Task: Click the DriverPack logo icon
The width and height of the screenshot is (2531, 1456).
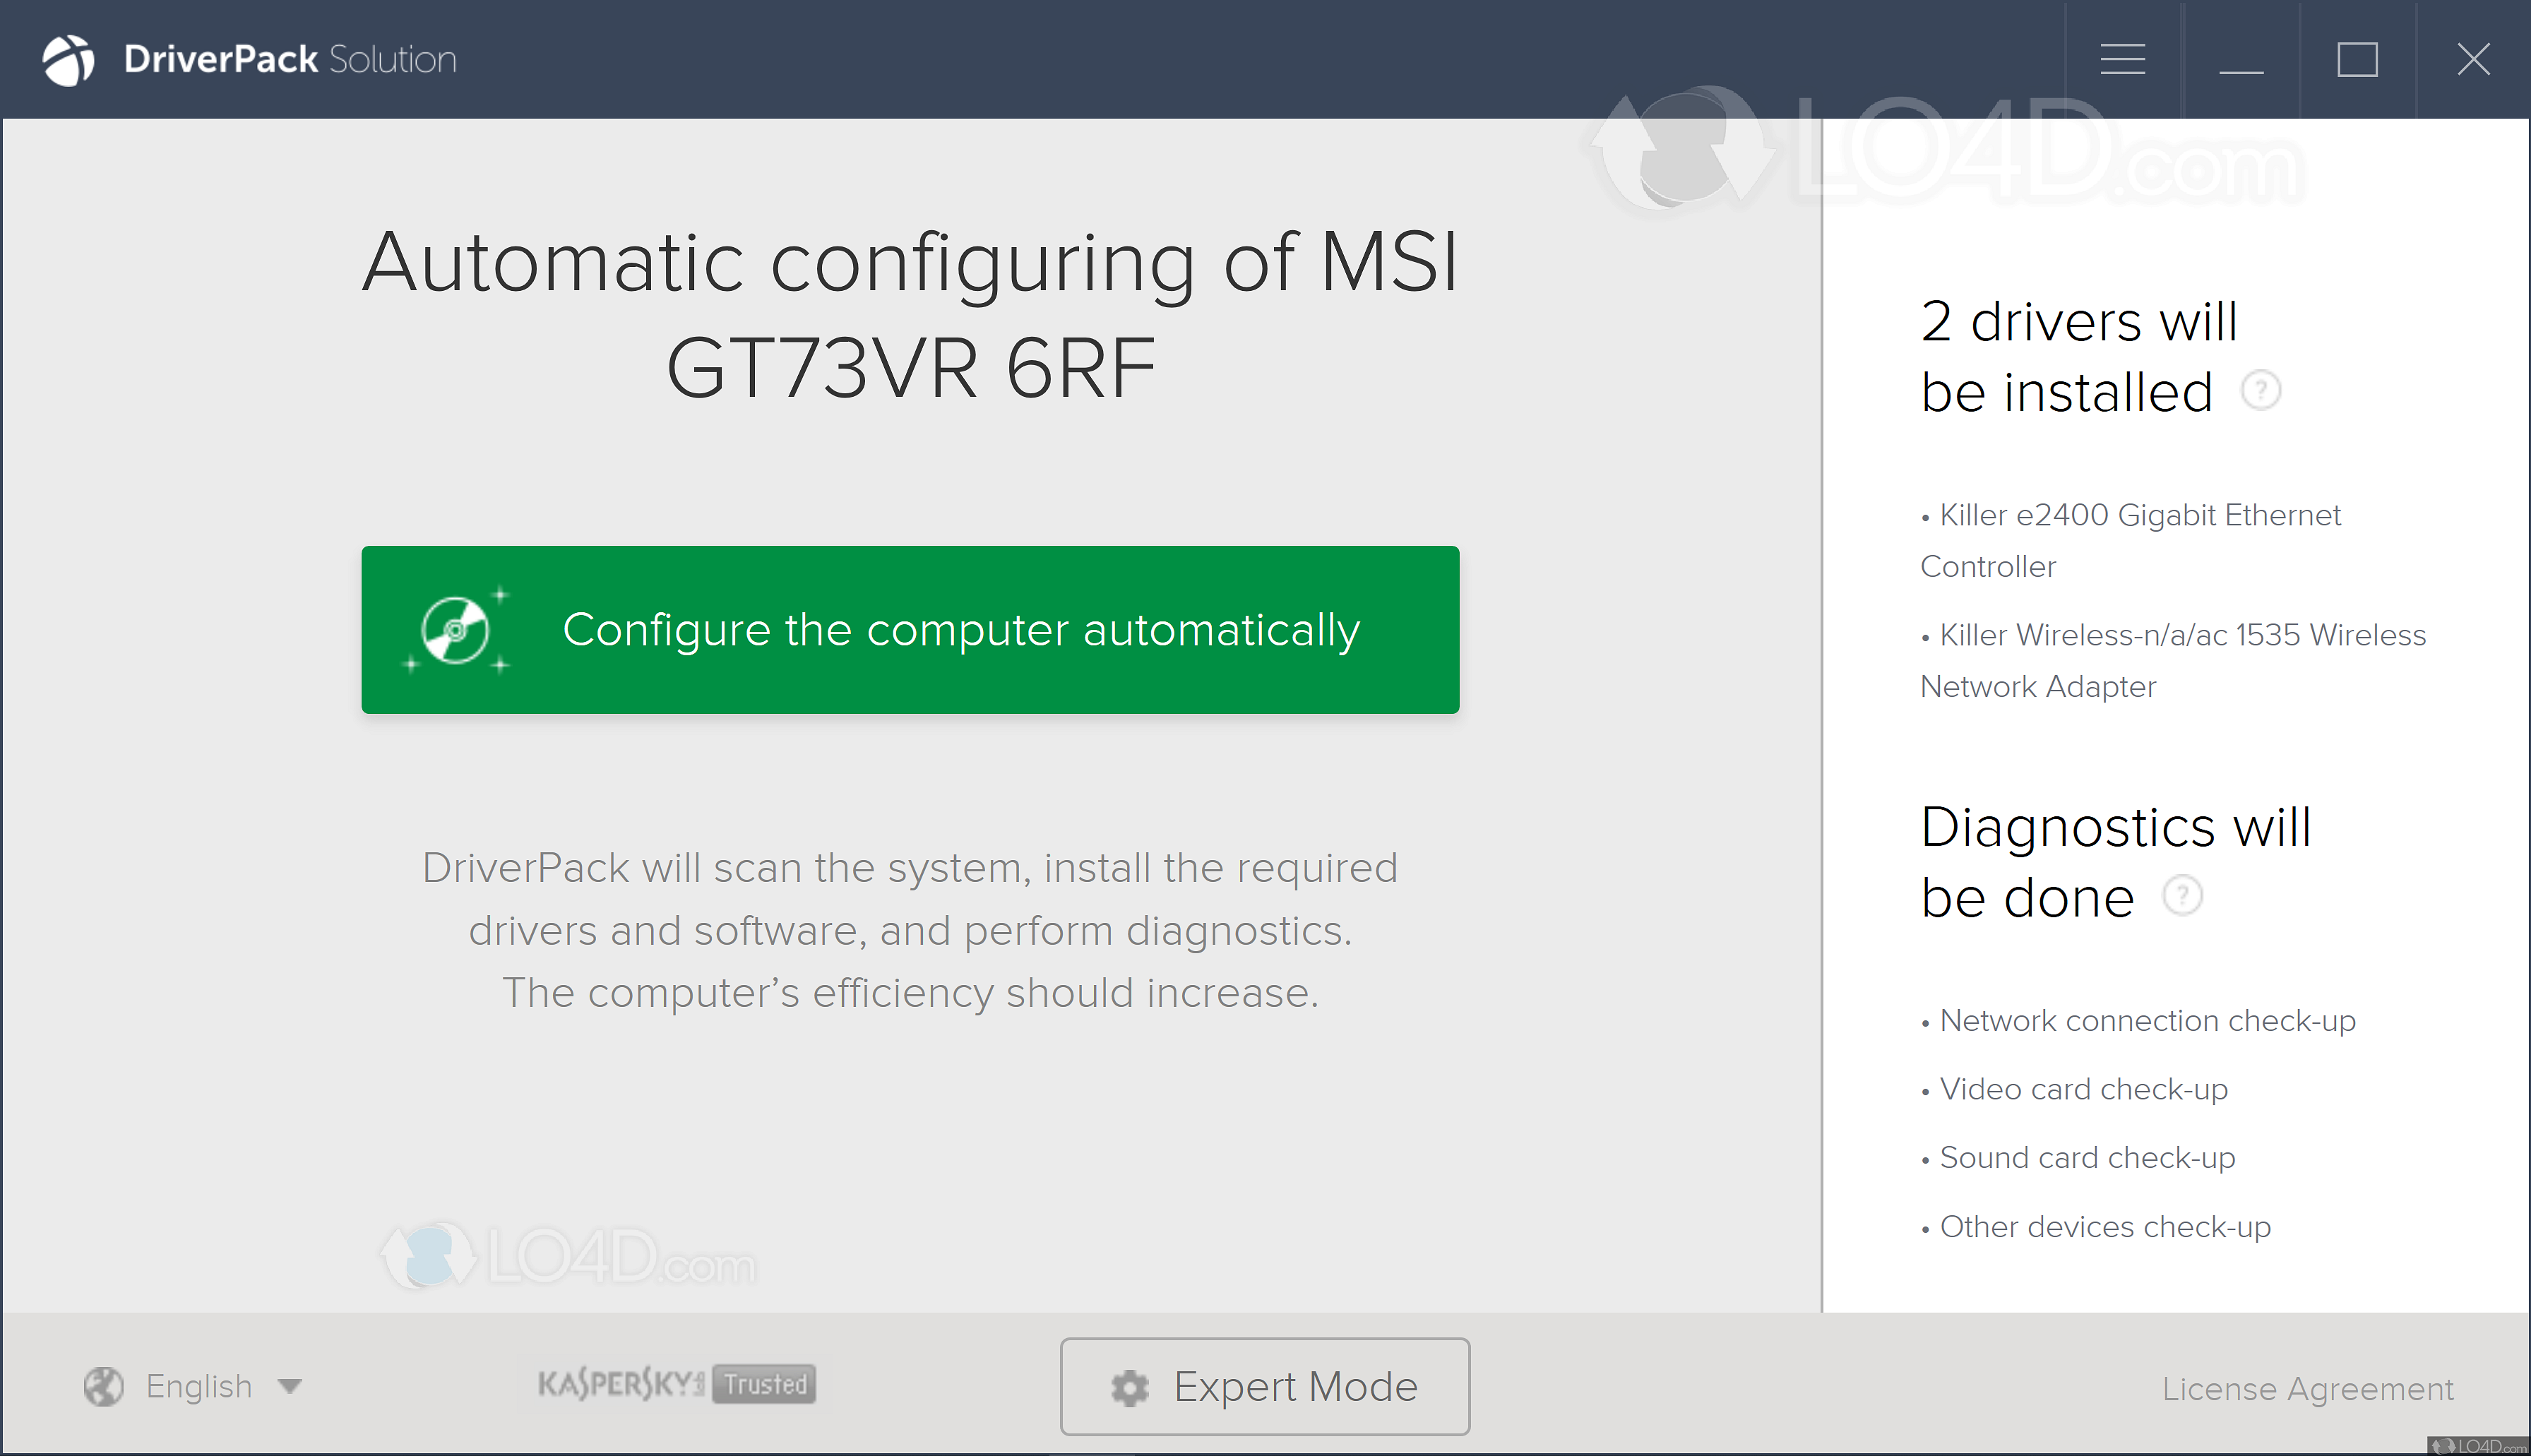Action: 68,60
